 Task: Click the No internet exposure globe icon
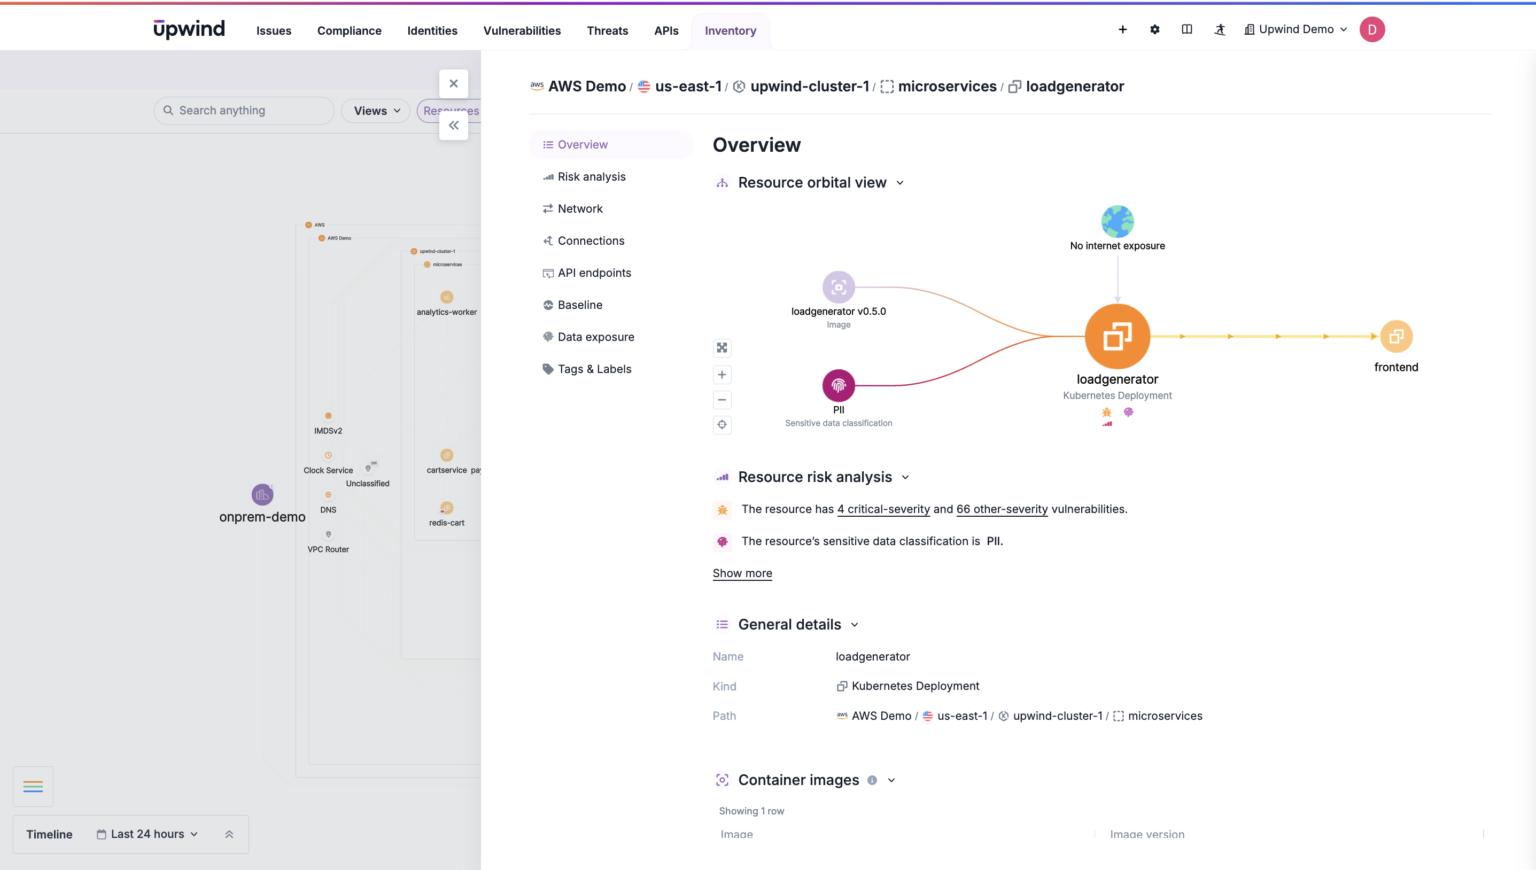coord(1117,220)
